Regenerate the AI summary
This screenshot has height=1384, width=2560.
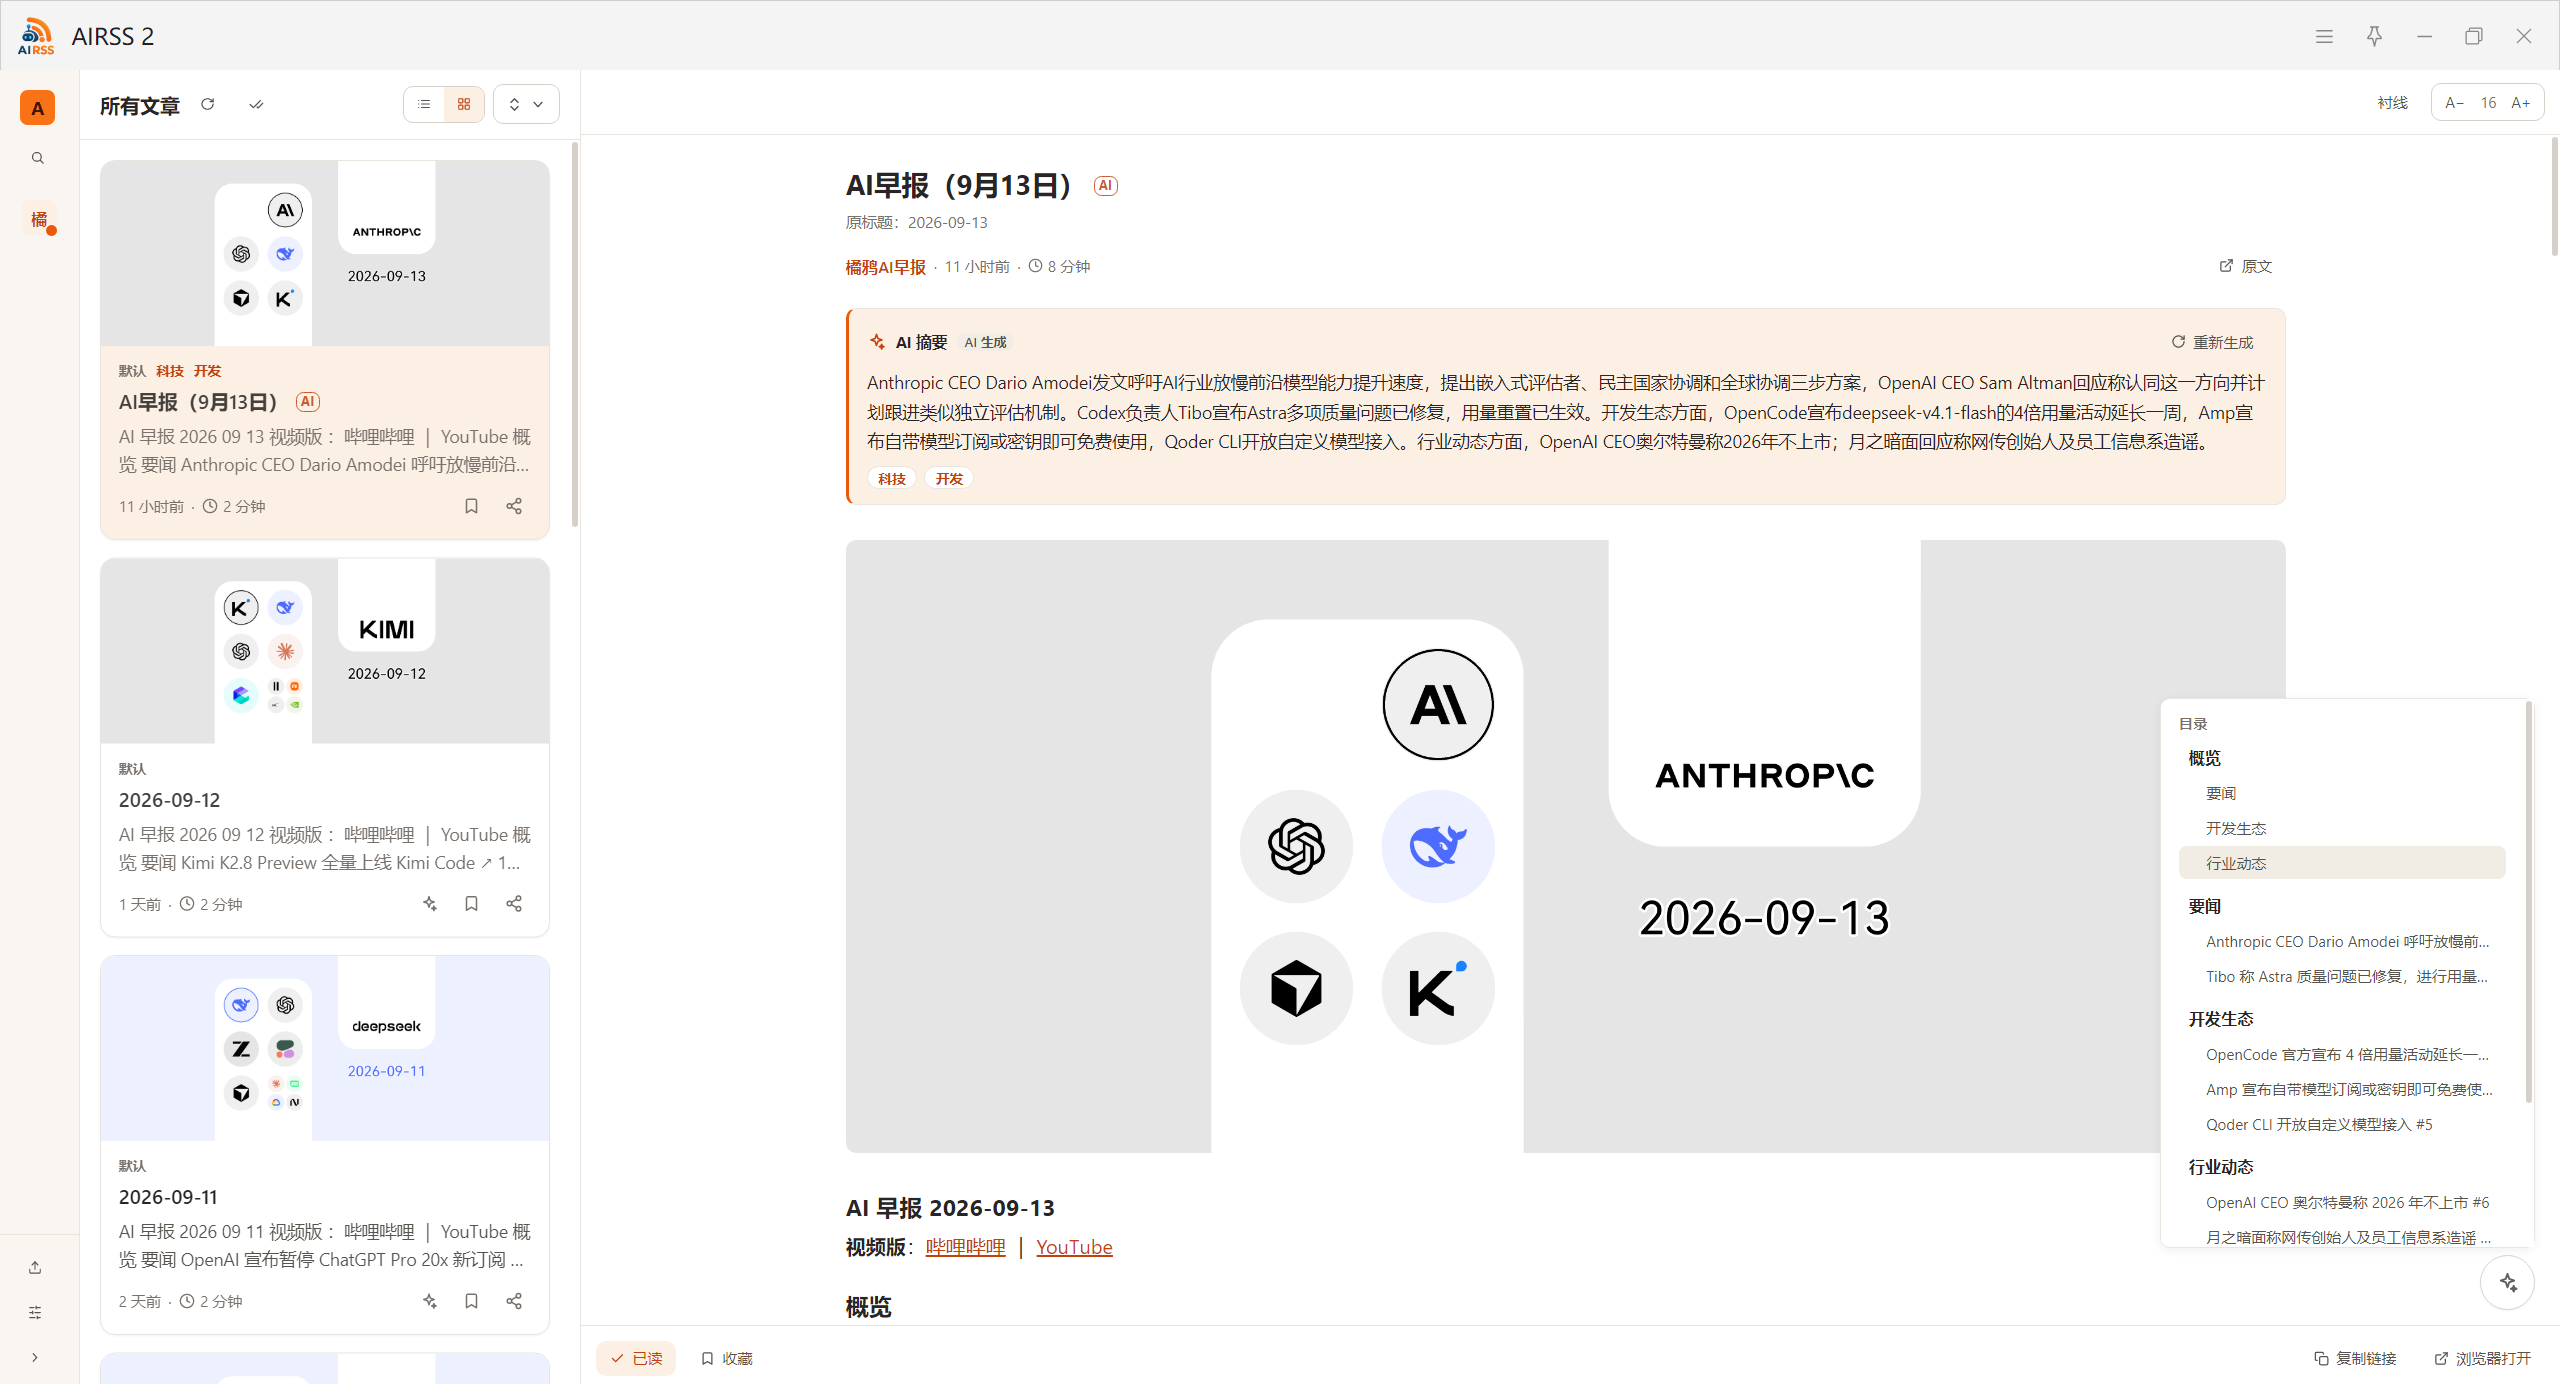pos(2212,343)
